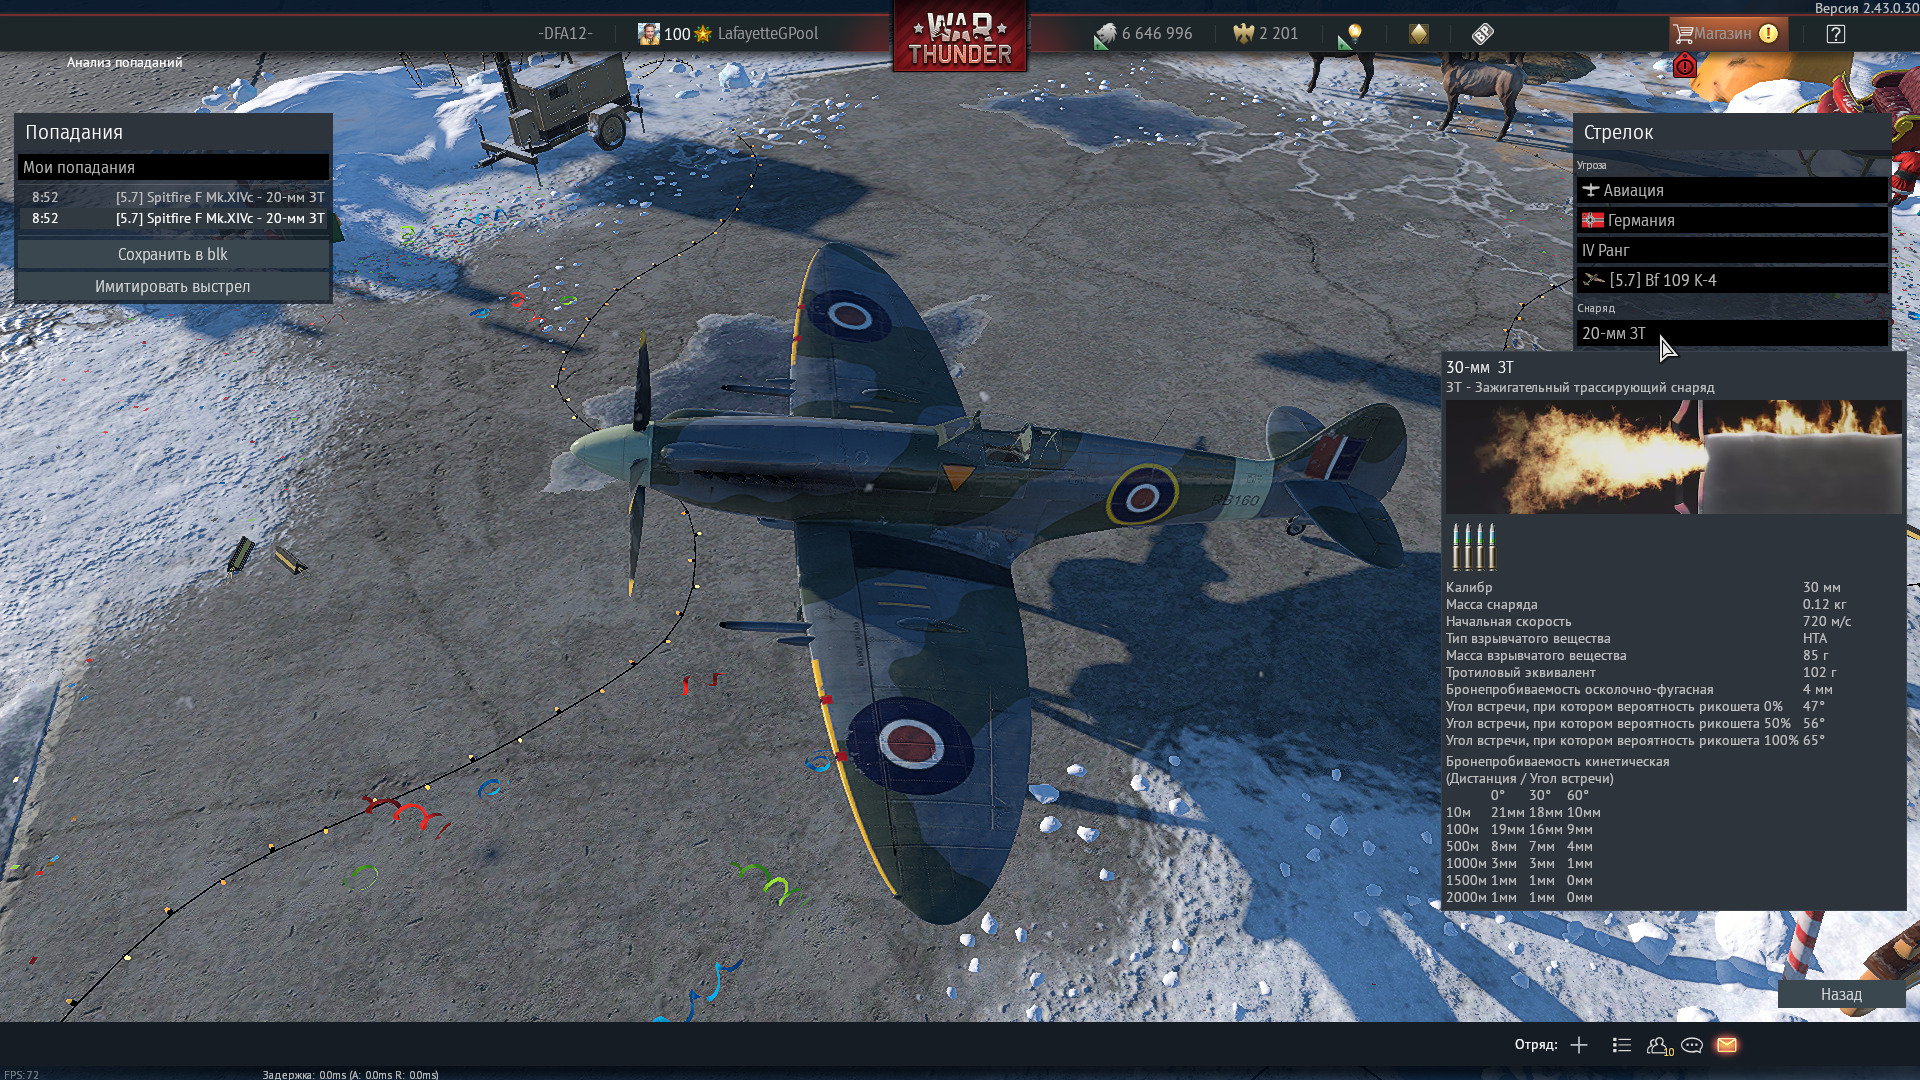
Task: Open the ticket items icon
Action: pyautogui.click(x=1483, y=34)
